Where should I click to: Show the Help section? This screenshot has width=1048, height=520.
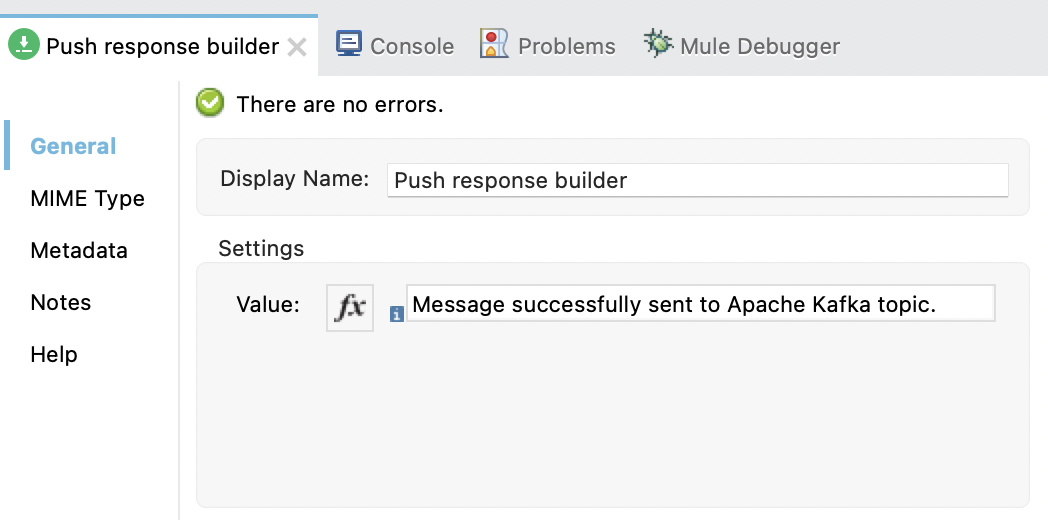[54, 355]
